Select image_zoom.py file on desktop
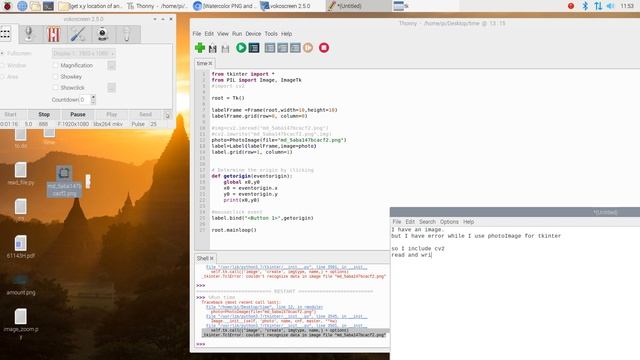Image resolution: width=640 pixels, height=360 pixels. pyautogui.click(x=20, y=324)
